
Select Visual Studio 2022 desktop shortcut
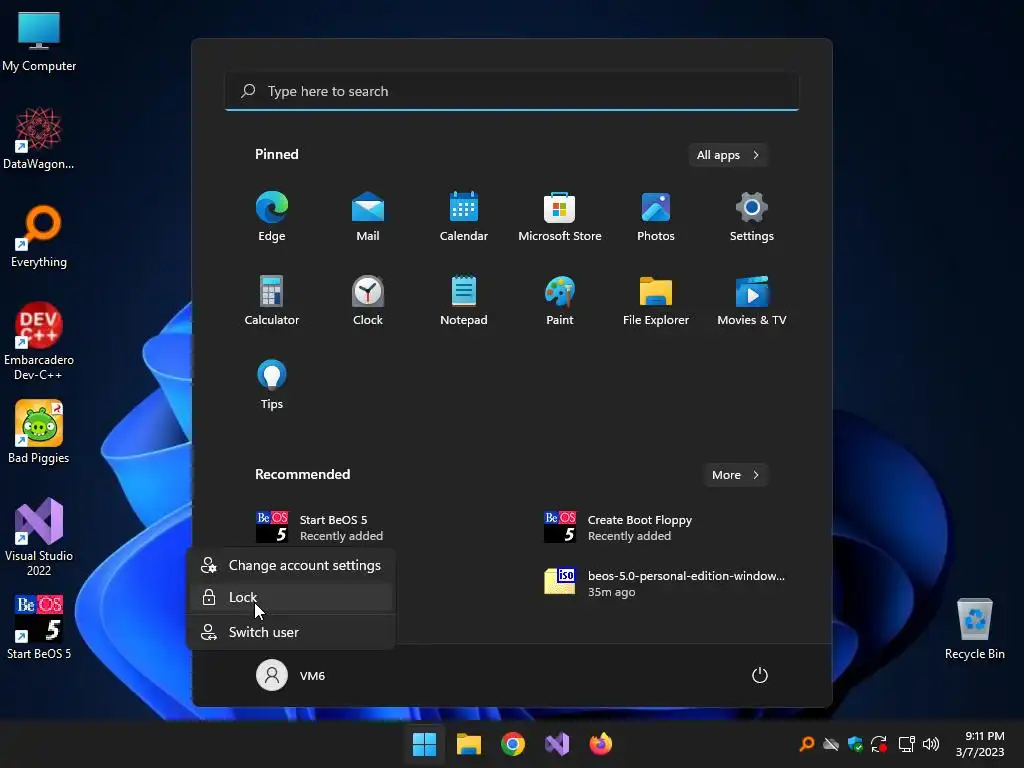pyautogui.click(x=39, y=537)
